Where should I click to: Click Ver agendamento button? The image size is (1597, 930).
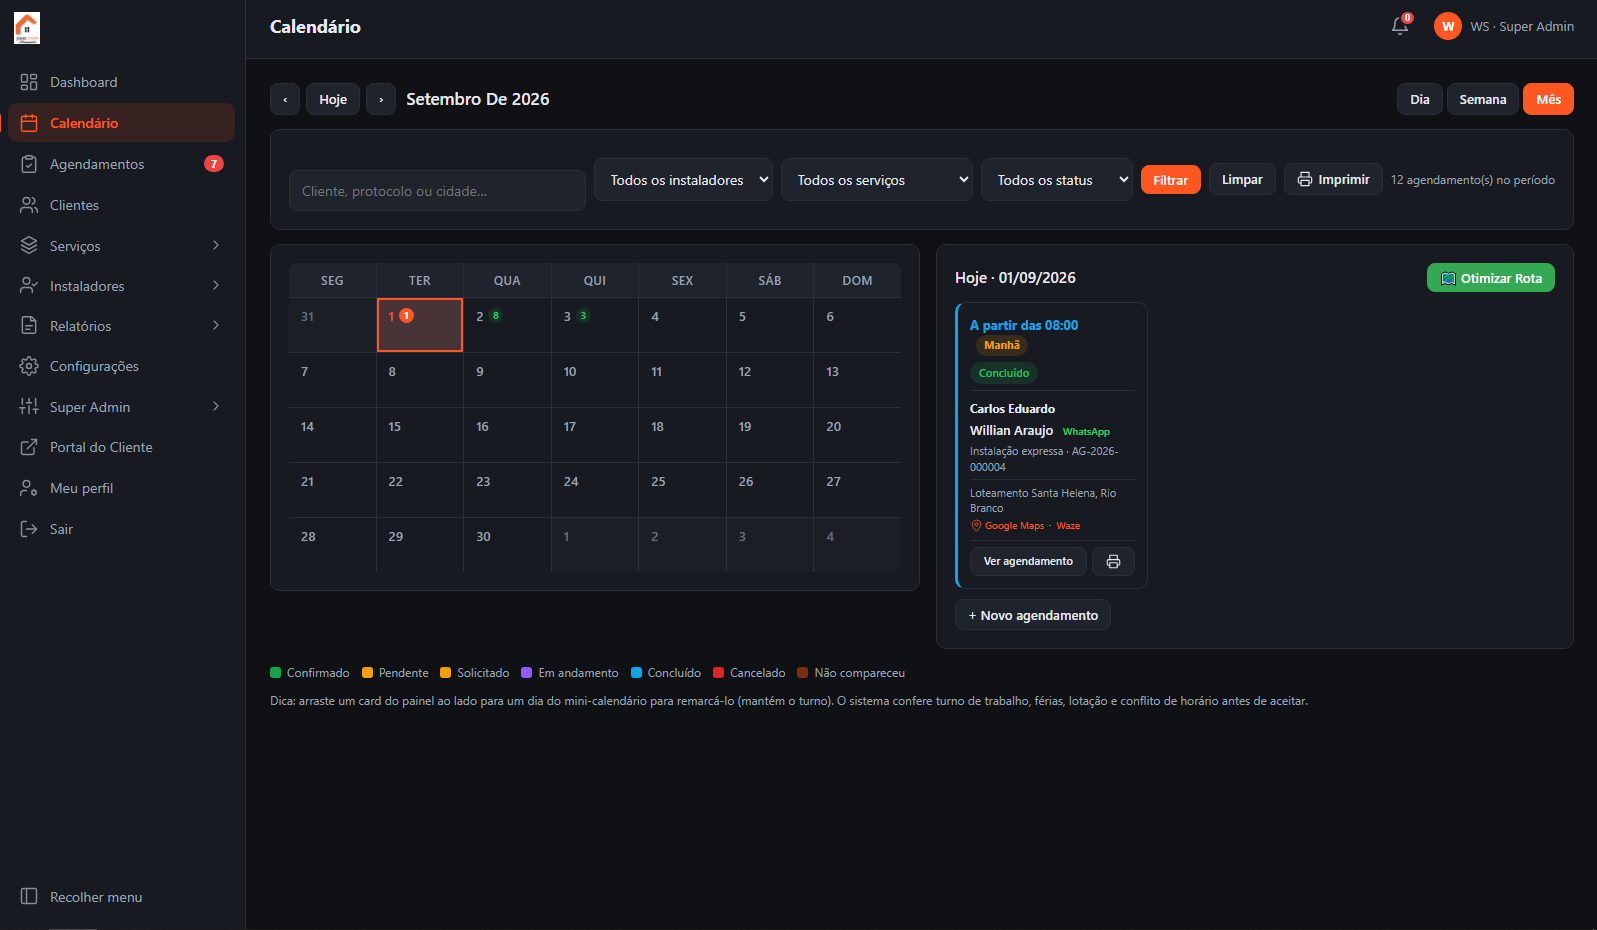pos(1028,561)
